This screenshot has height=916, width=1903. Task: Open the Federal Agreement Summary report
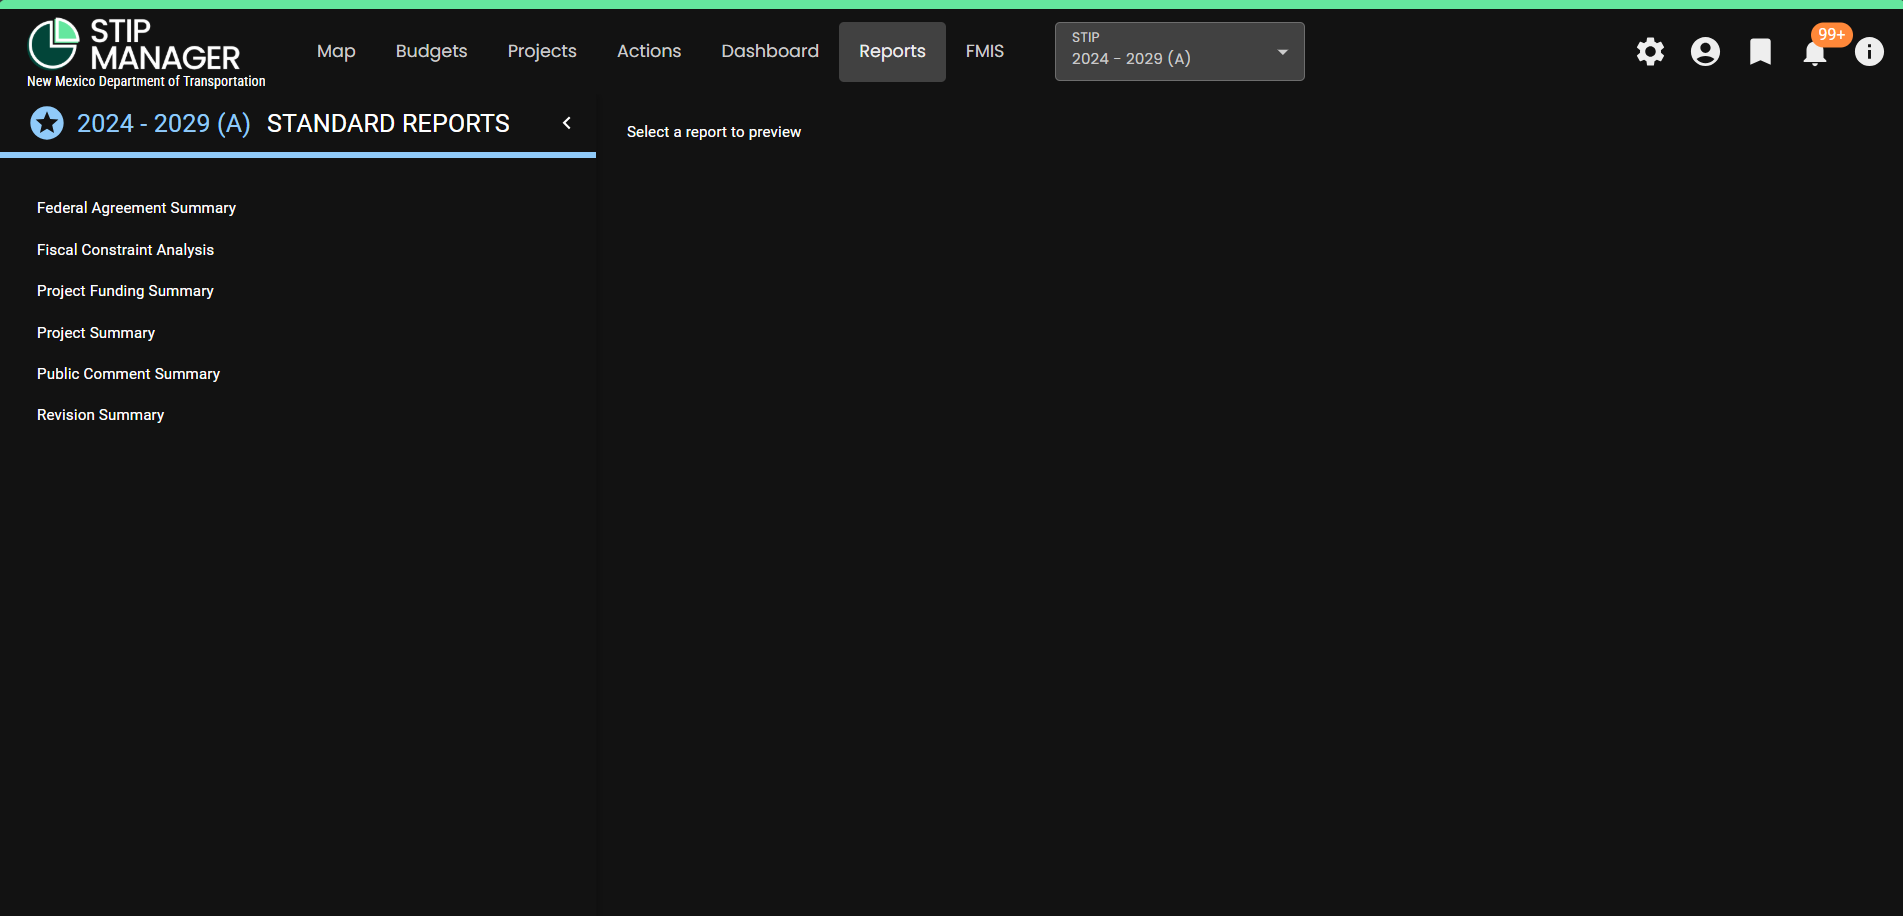(x=136, y=208)
